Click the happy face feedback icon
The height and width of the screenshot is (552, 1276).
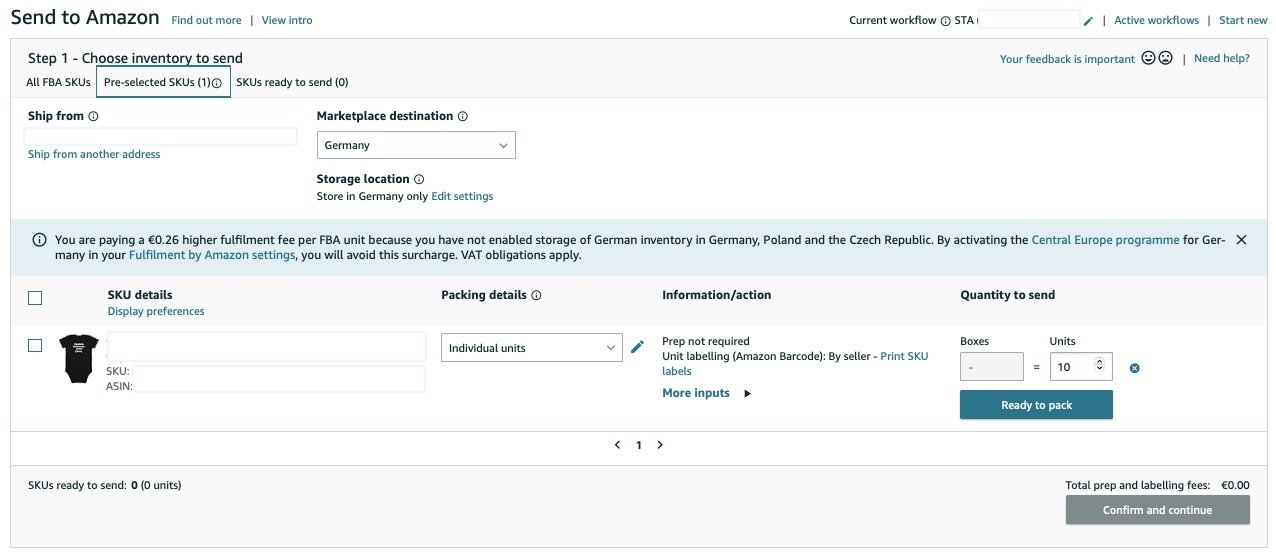pyautogui.click(x=1148, y=59)
